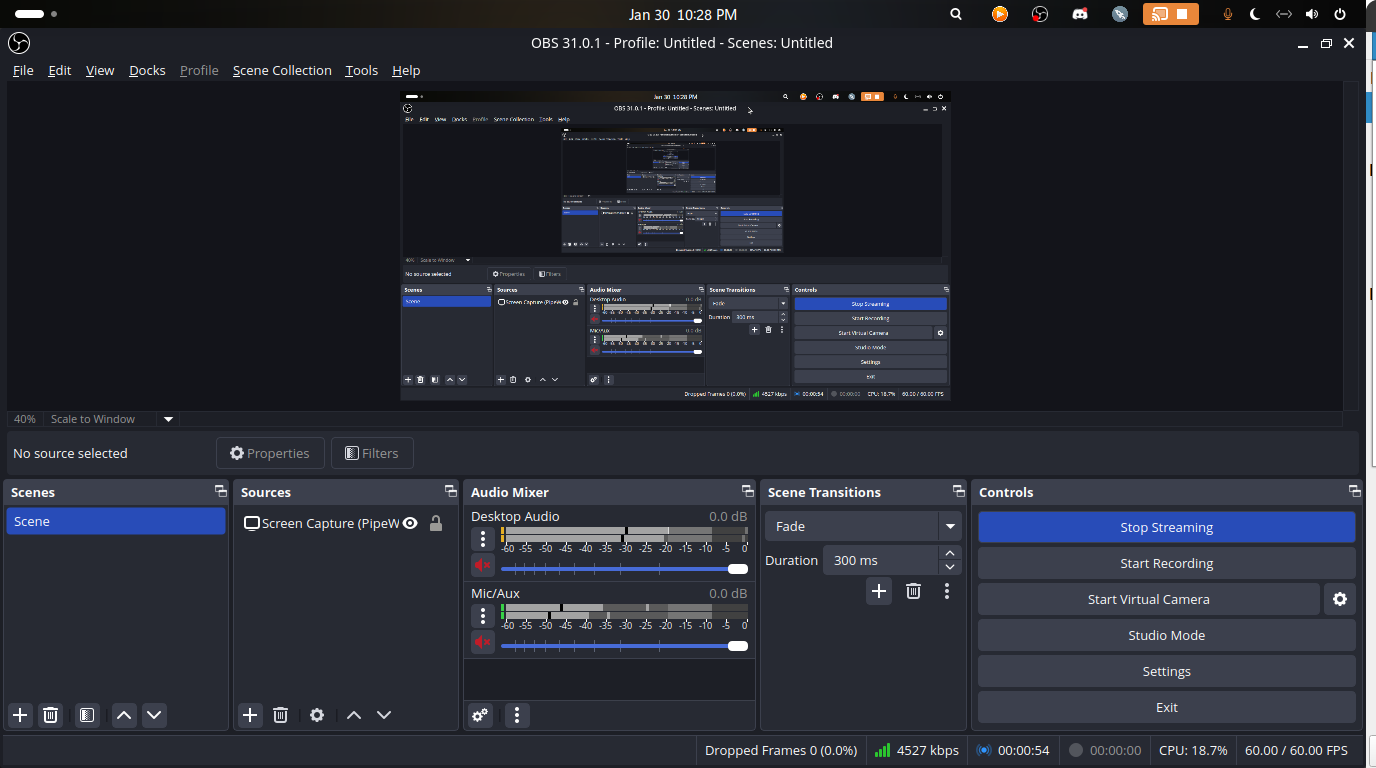Open advanced audio properties gears icon
The image size is (1376, 768).
click(x=479, y=715)
